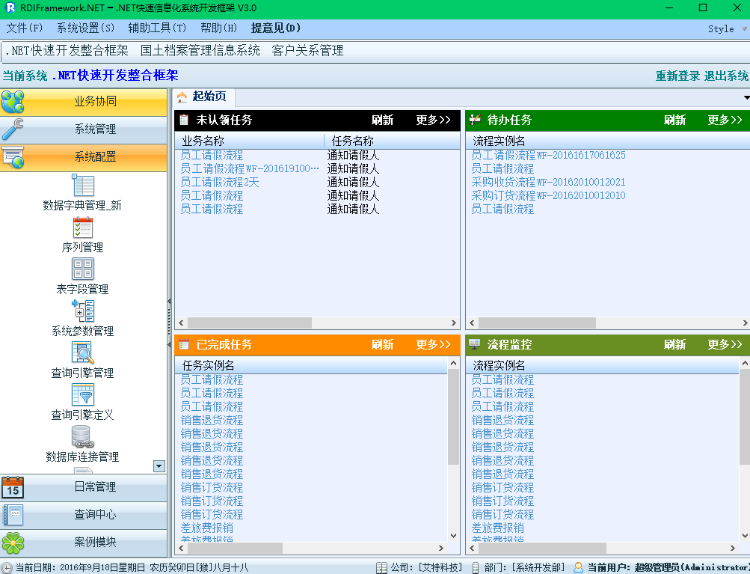Click the sidebar icon list down arrow
The width and height of the screenshot is (750, 574).
pos(159,466)
